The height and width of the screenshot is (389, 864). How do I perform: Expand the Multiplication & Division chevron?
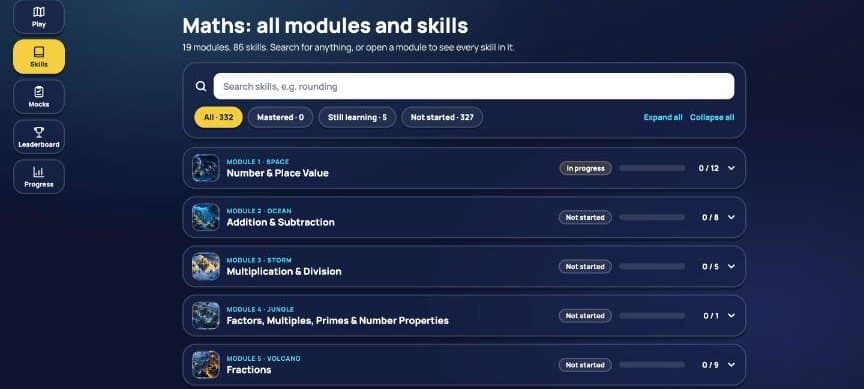pos(731,266)
